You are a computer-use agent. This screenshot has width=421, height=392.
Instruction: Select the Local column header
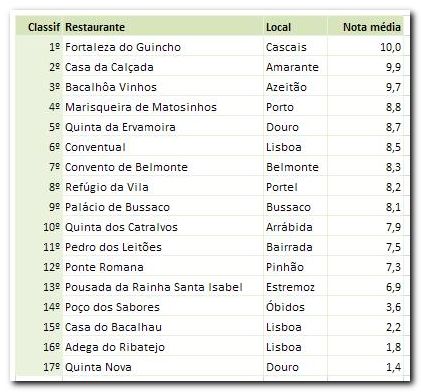tap(278, 27)
